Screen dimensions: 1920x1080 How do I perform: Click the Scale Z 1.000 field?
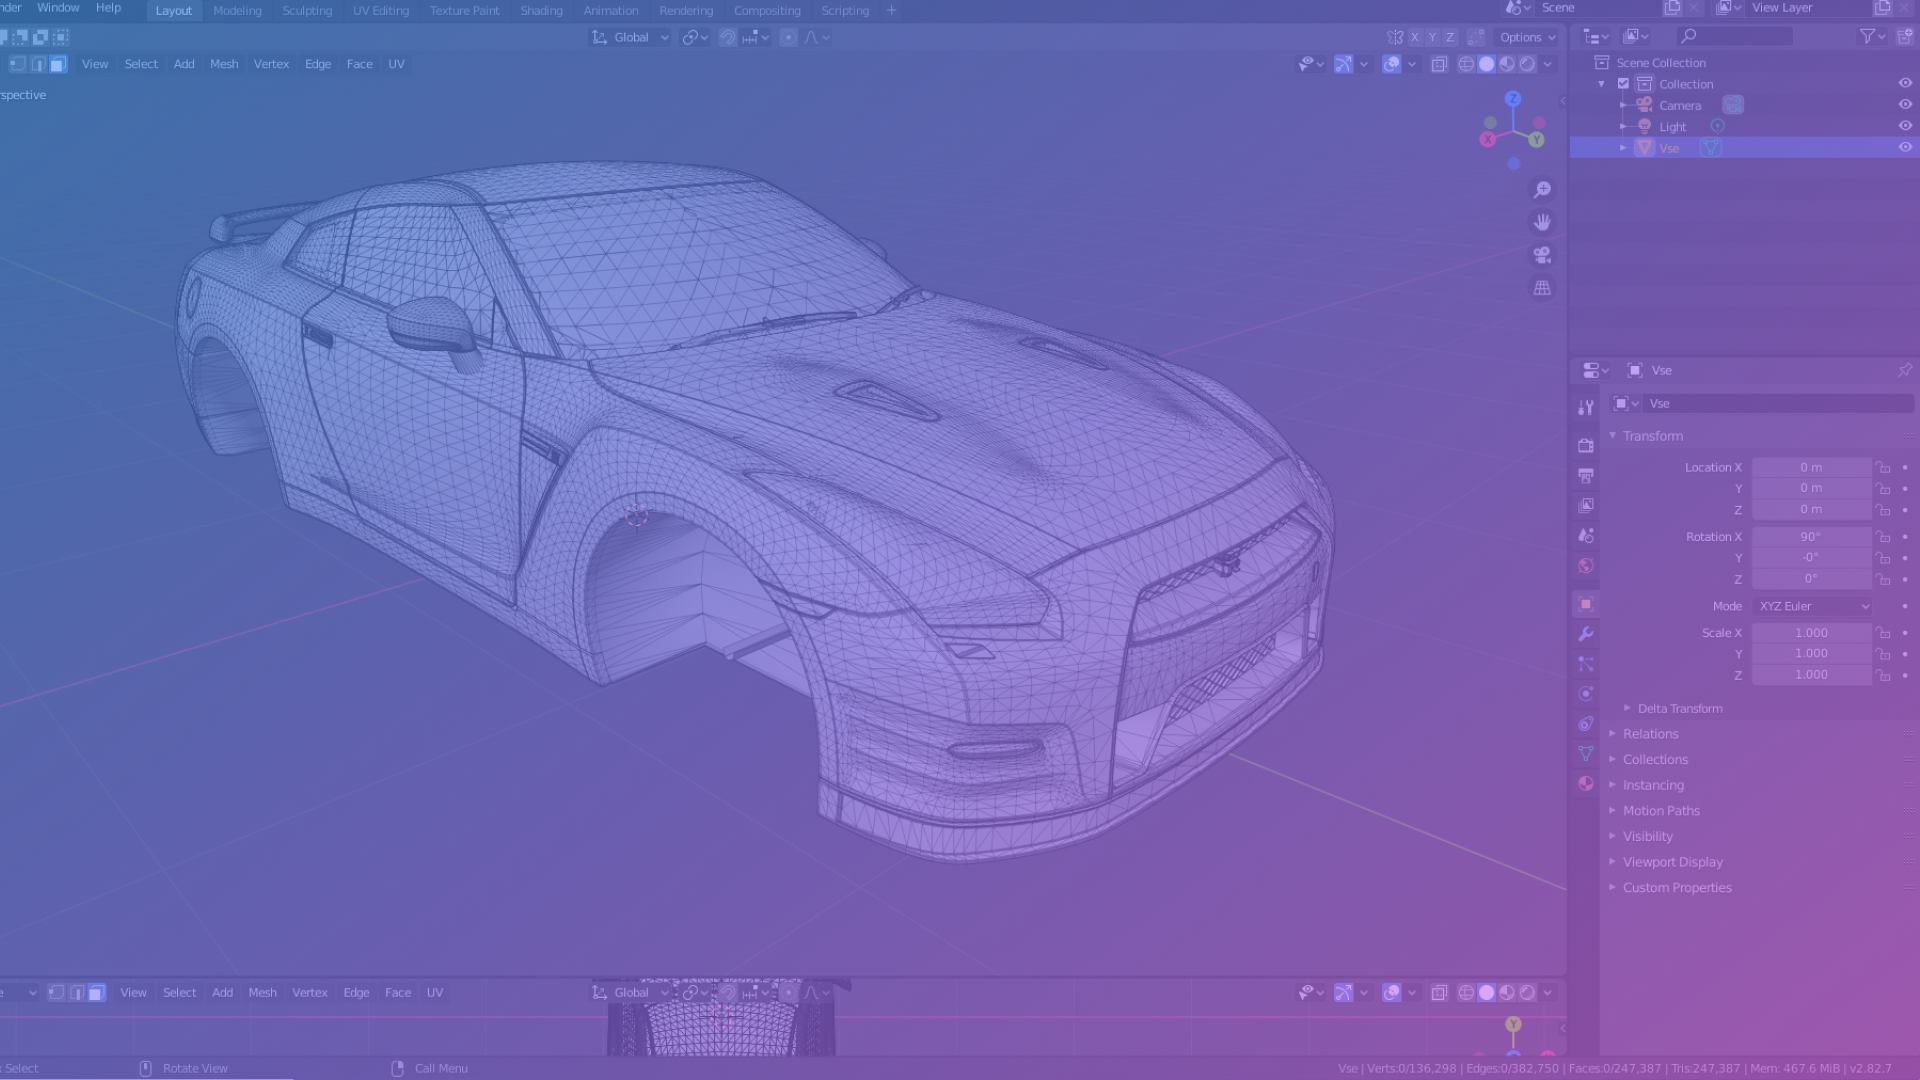(1811, 675)
